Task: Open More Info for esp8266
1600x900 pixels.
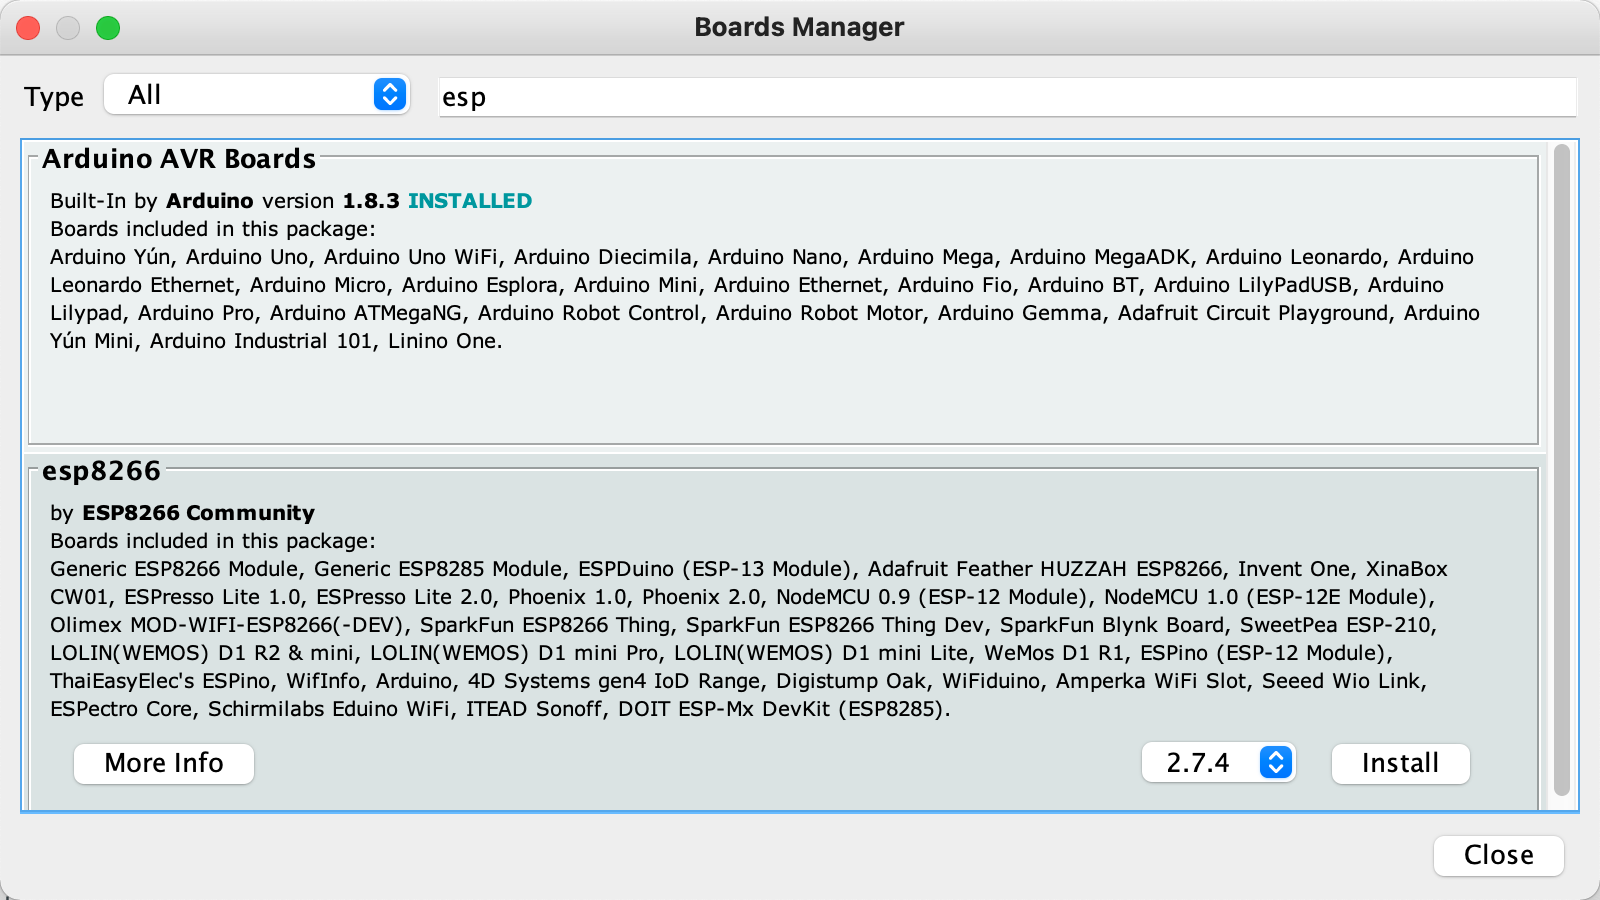Action: (x=164, y=763)
